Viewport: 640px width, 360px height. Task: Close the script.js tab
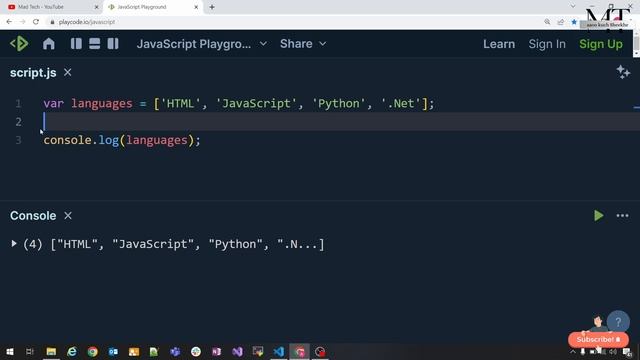(68, 72)
